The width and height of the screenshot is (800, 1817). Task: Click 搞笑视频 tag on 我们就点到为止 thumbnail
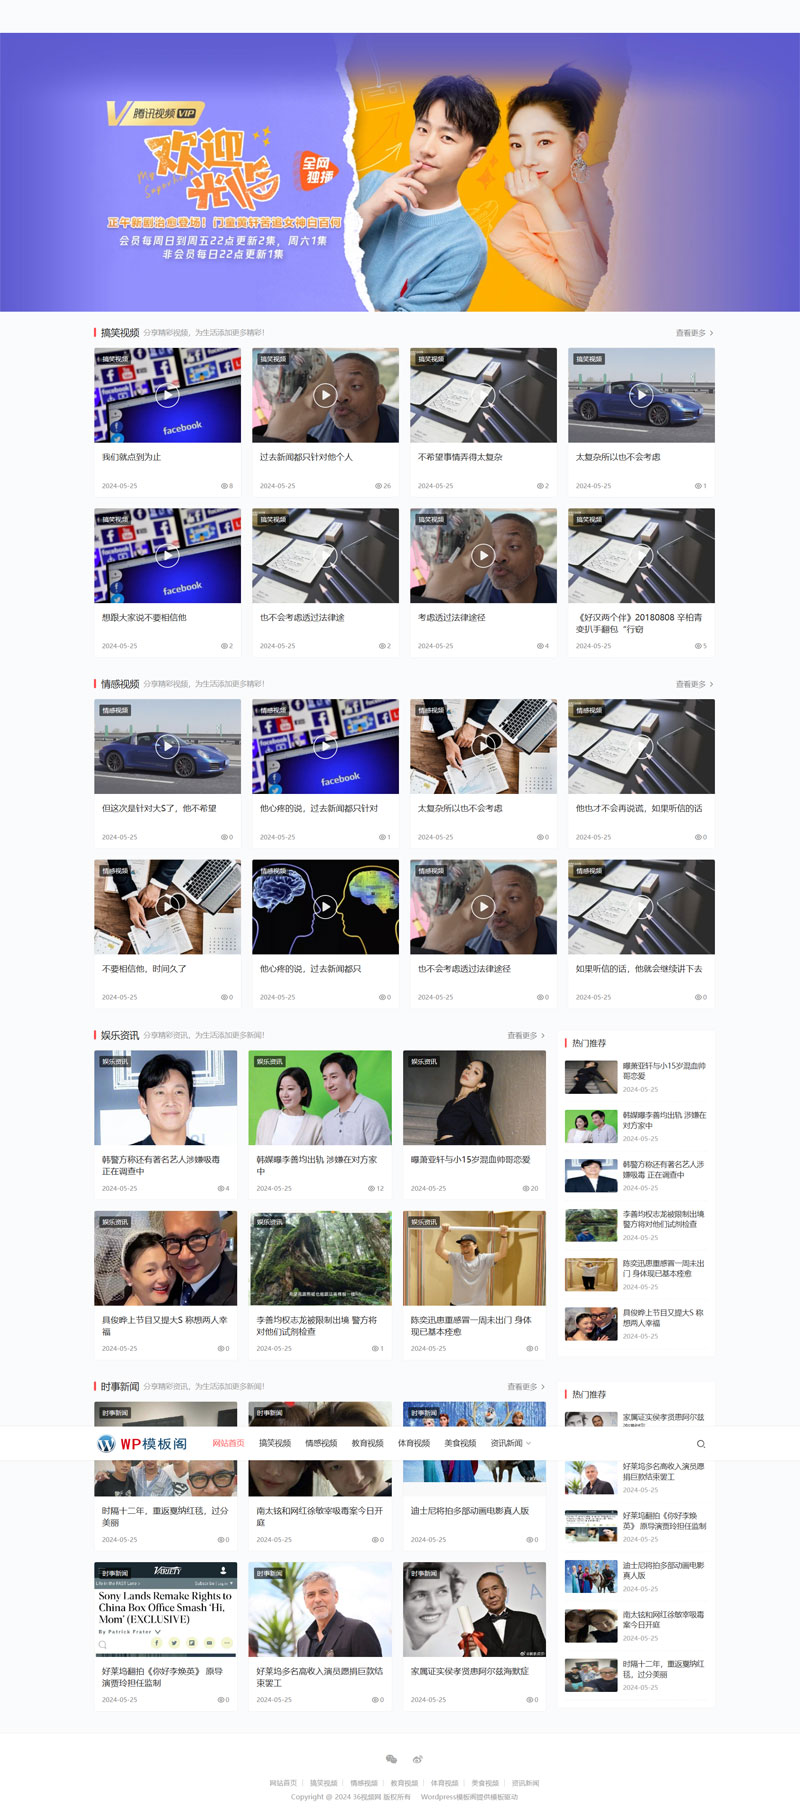click(114, 358)
